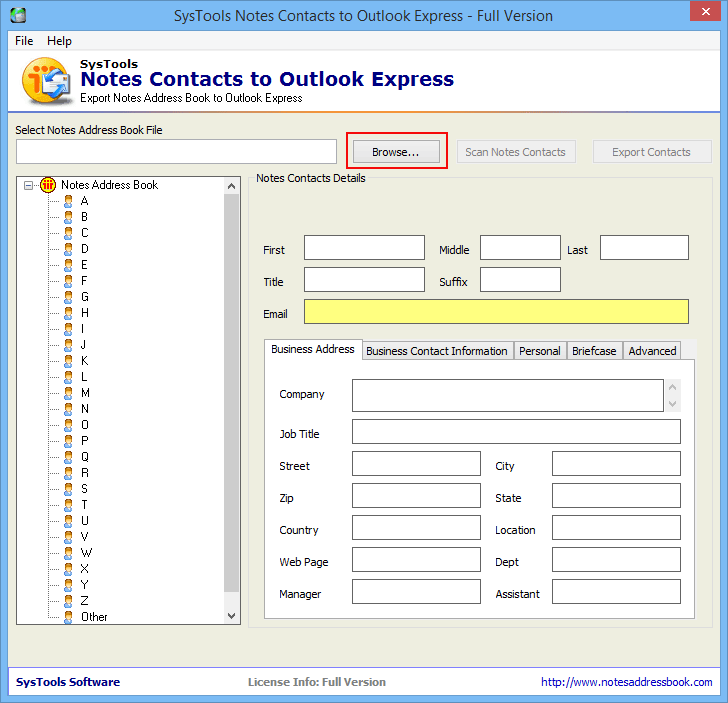Click the address book file path field

point(176,151)
